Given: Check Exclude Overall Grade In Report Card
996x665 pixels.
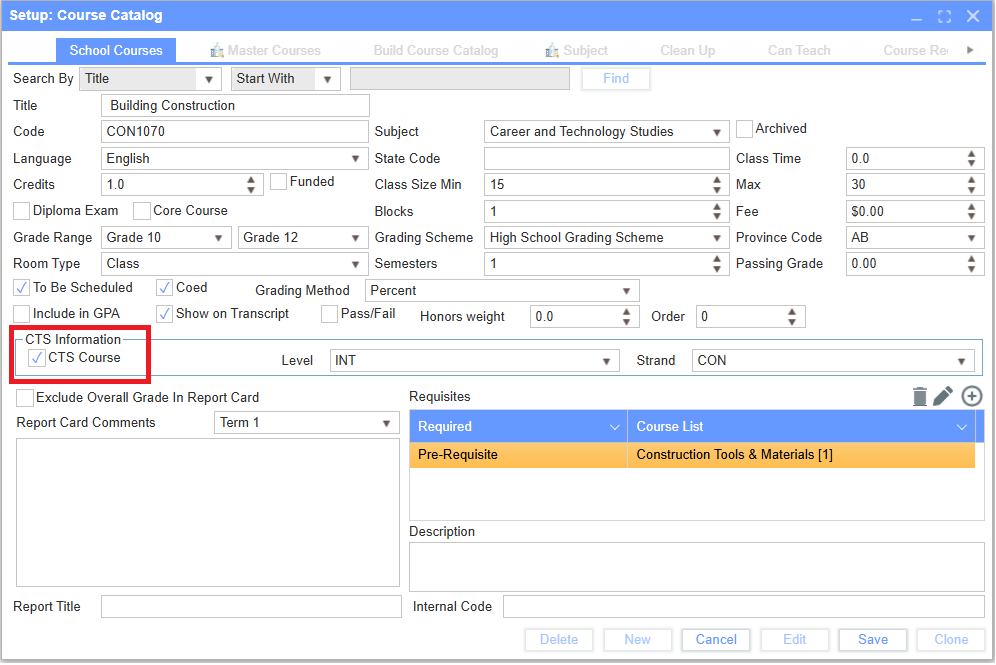Looking at the screenshot, I should tap(25, 398).
